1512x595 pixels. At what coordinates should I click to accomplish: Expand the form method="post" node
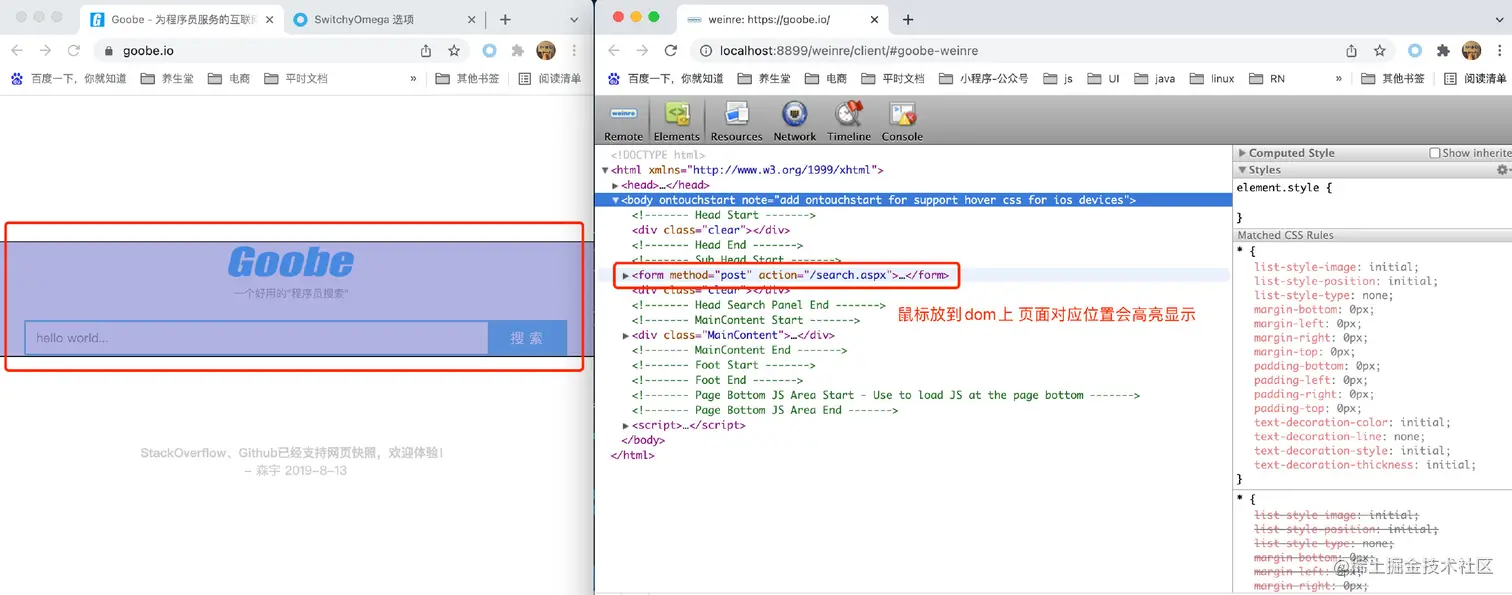pyautogui.click(x=626, y=275)
